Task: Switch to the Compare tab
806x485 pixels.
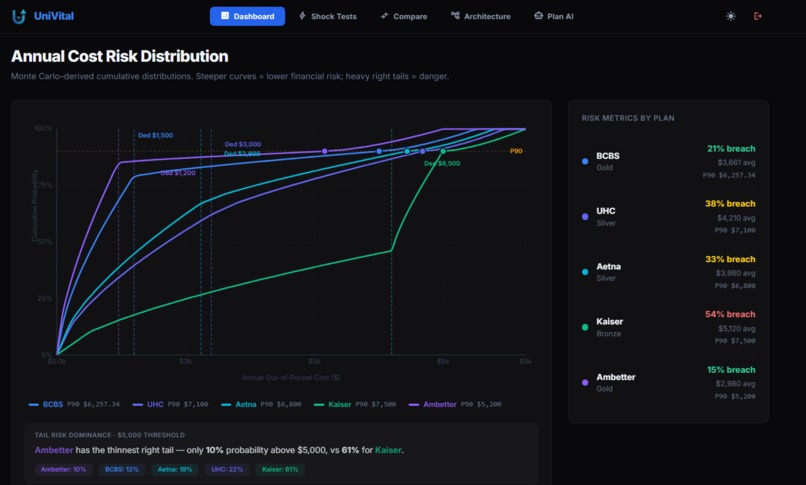Action: pos(404,16)
